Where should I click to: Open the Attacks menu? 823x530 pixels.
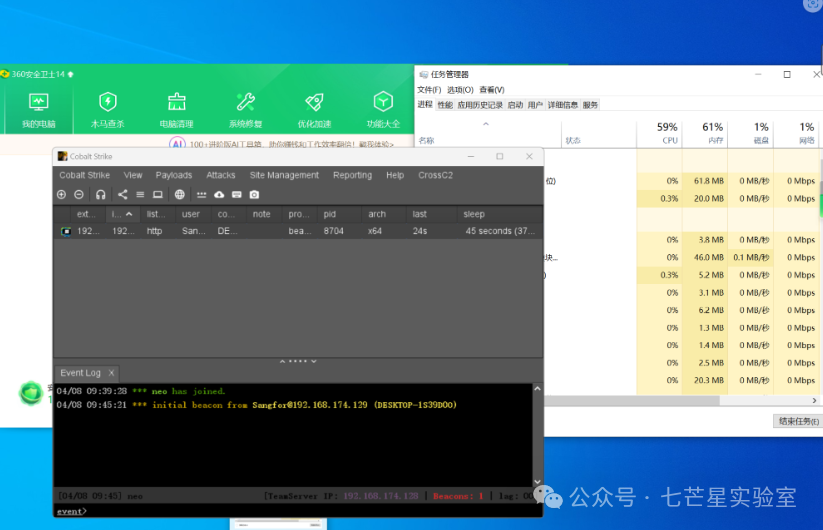tap(221, 175)
